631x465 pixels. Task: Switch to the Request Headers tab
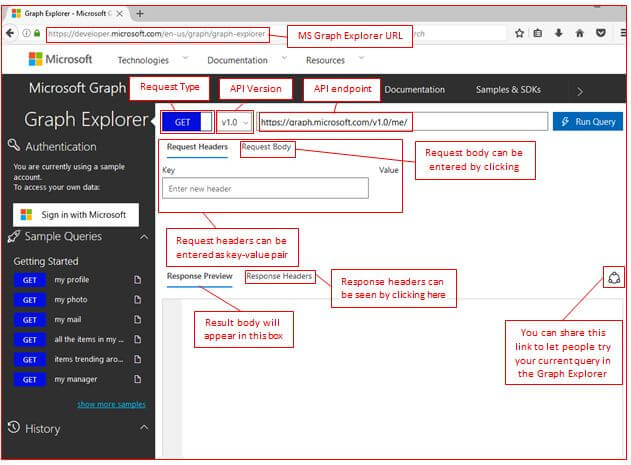pyautogui.click(x=197, y=147)
